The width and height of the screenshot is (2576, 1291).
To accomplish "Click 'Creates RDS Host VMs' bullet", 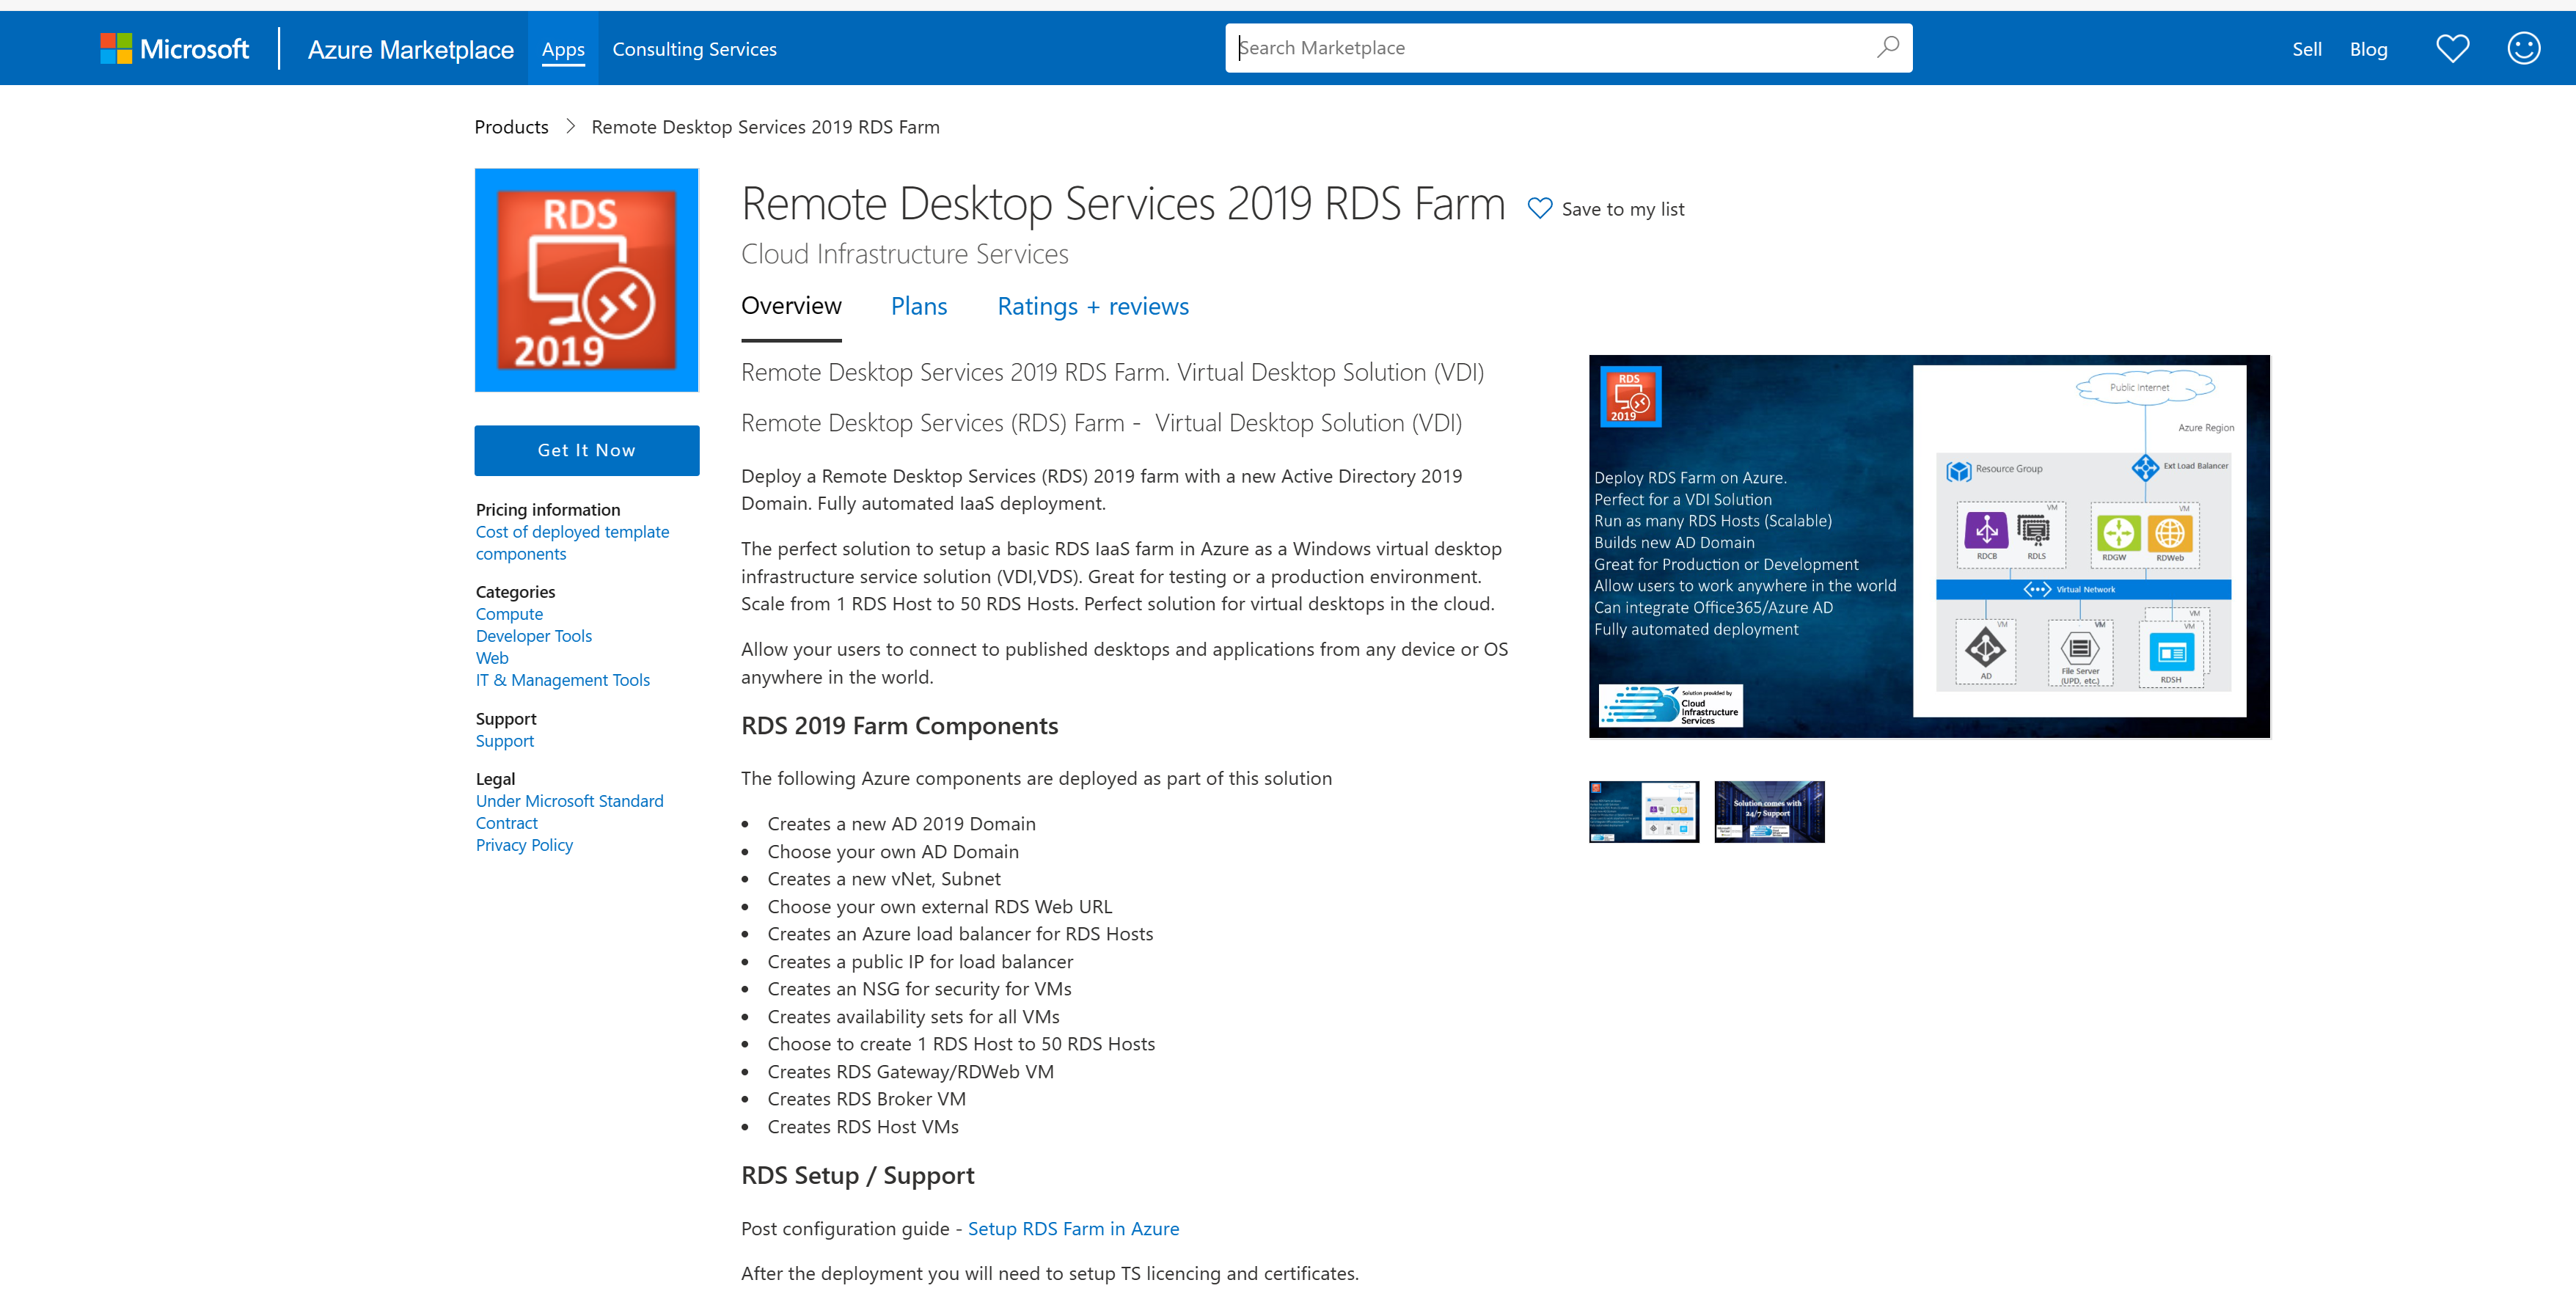I will 862,1126.
